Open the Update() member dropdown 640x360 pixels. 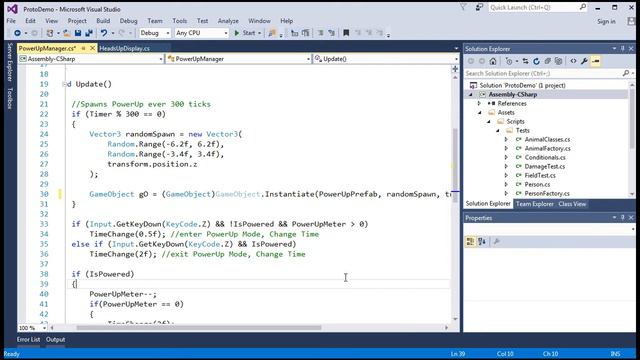[x=456, y=59]
